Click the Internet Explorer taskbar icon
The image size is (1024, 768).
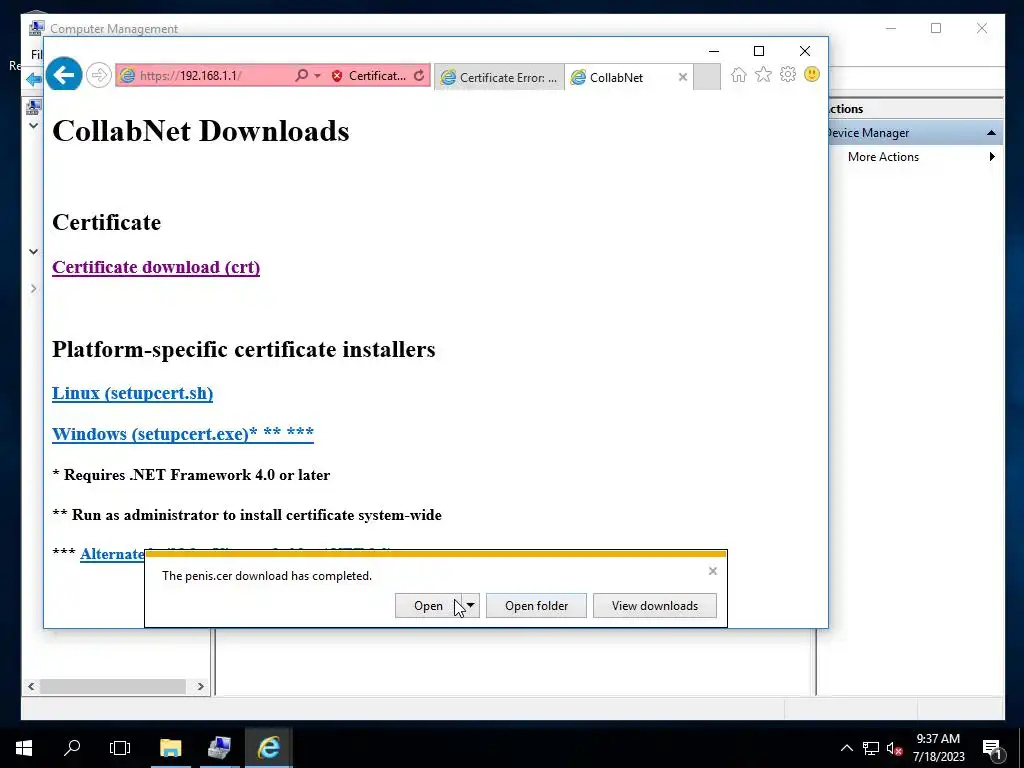(268, 748)
